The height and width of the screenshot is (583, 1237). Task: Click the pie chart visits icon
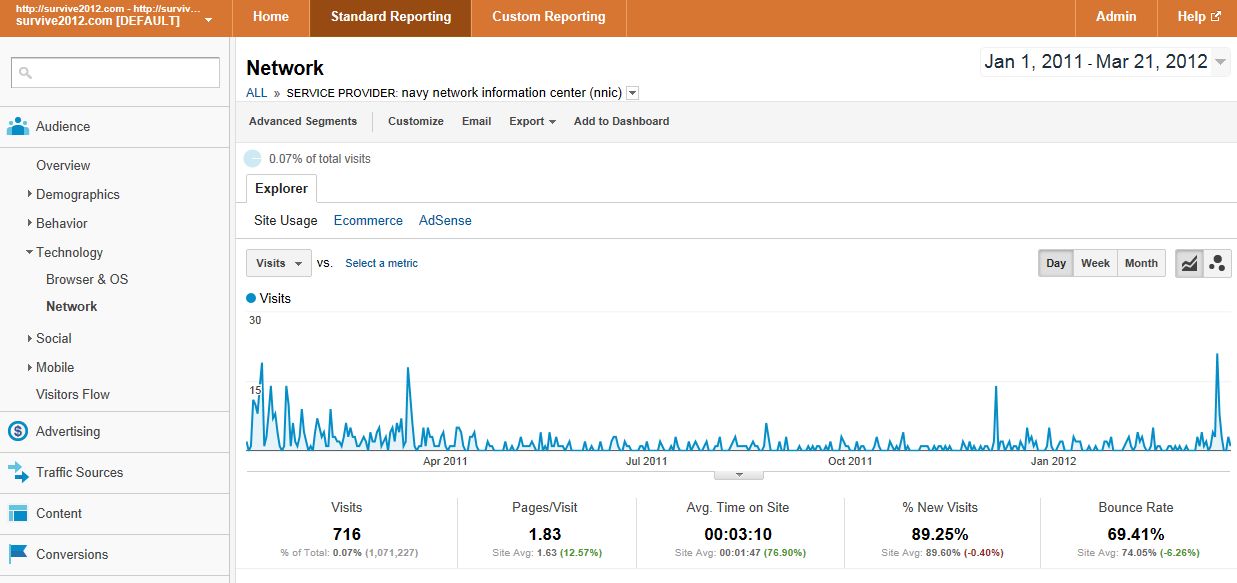click(253, 158)
